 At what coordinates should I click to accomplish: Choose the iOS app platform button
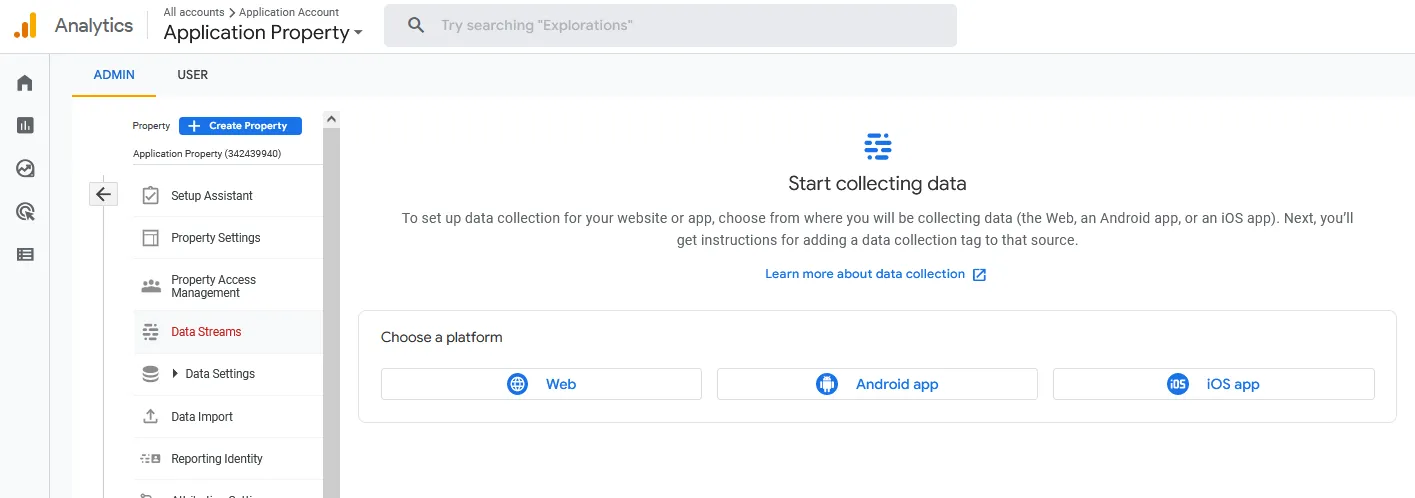(x=1214, y=384)
